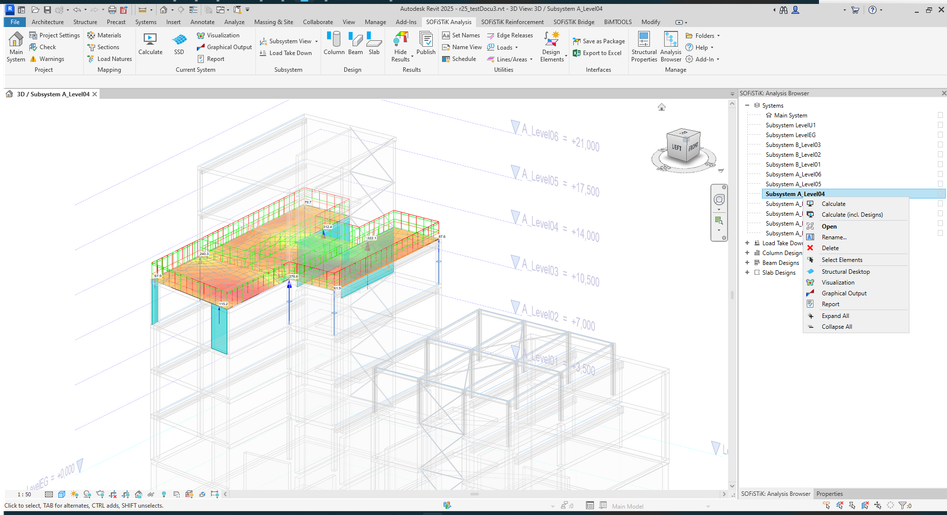The height and width of the screenshot is (515, 947).
Task: Toggle checkbox for Subsystem A_Level05
Action: coord(940,184)
